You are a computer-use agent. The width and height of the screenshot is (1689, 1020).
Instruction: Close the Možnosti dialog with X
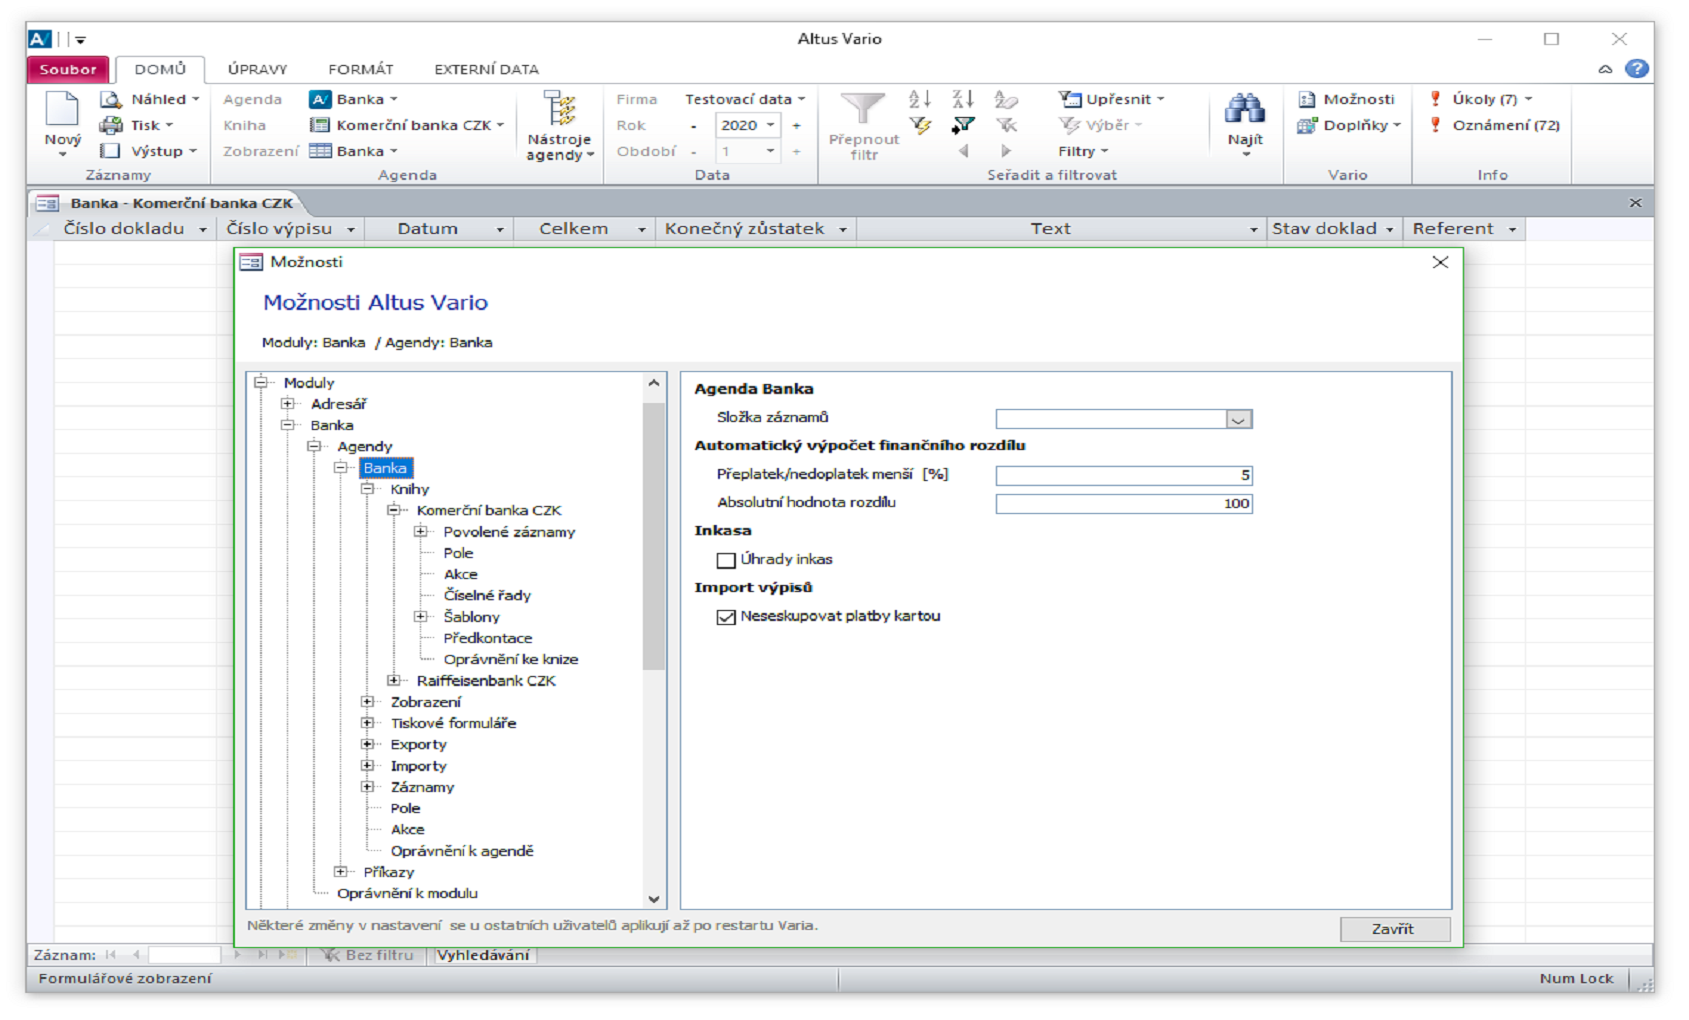(x=1440, y=262)
